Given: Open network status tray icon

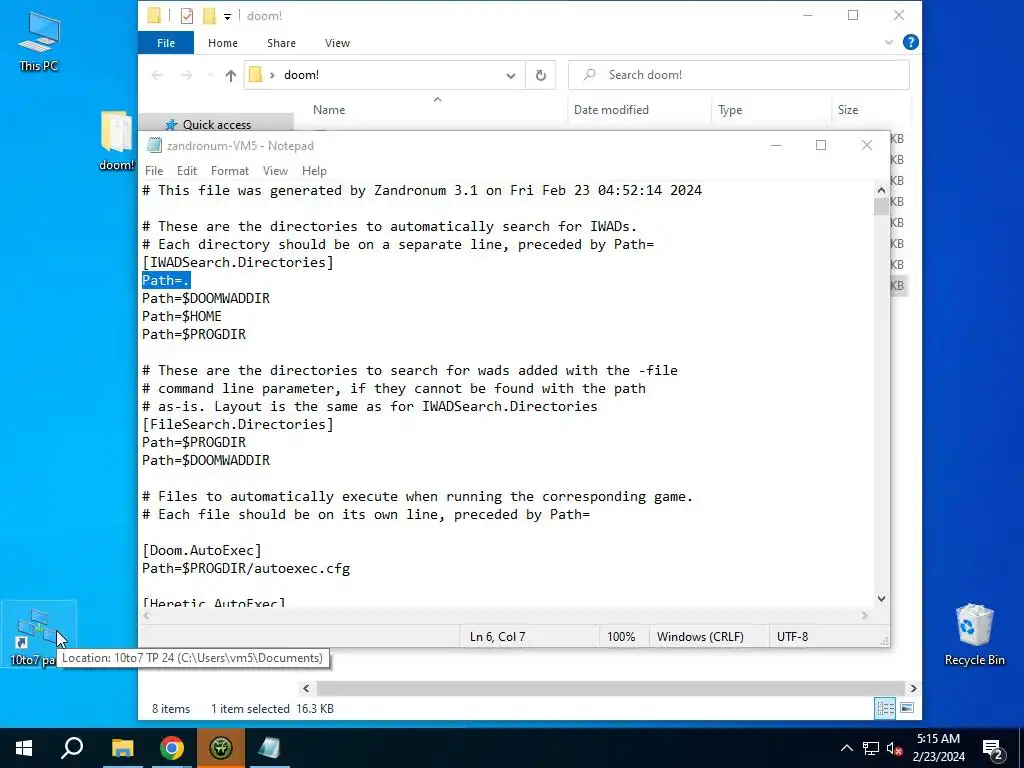Looking at the screenshot, I should [871, 748].
